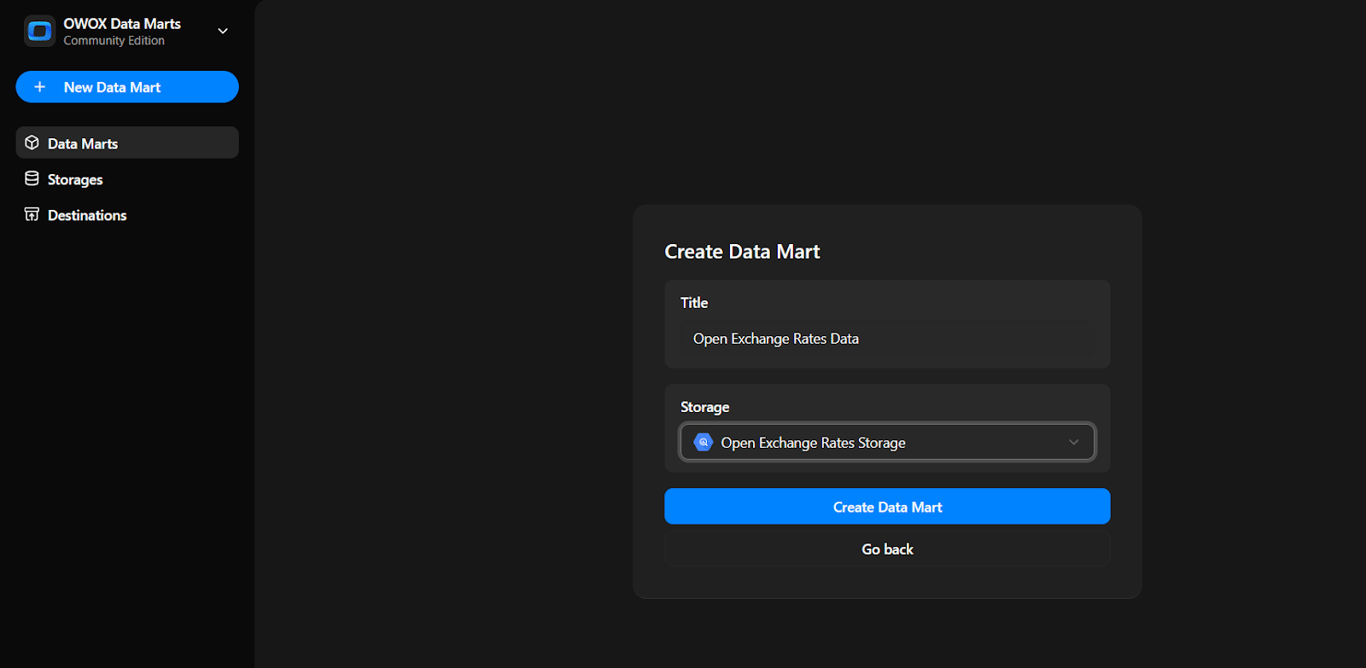The width and height of the screenshot is (1366, 668).
Task: Click the Destinations archive icon
Action: pos(32,215)
